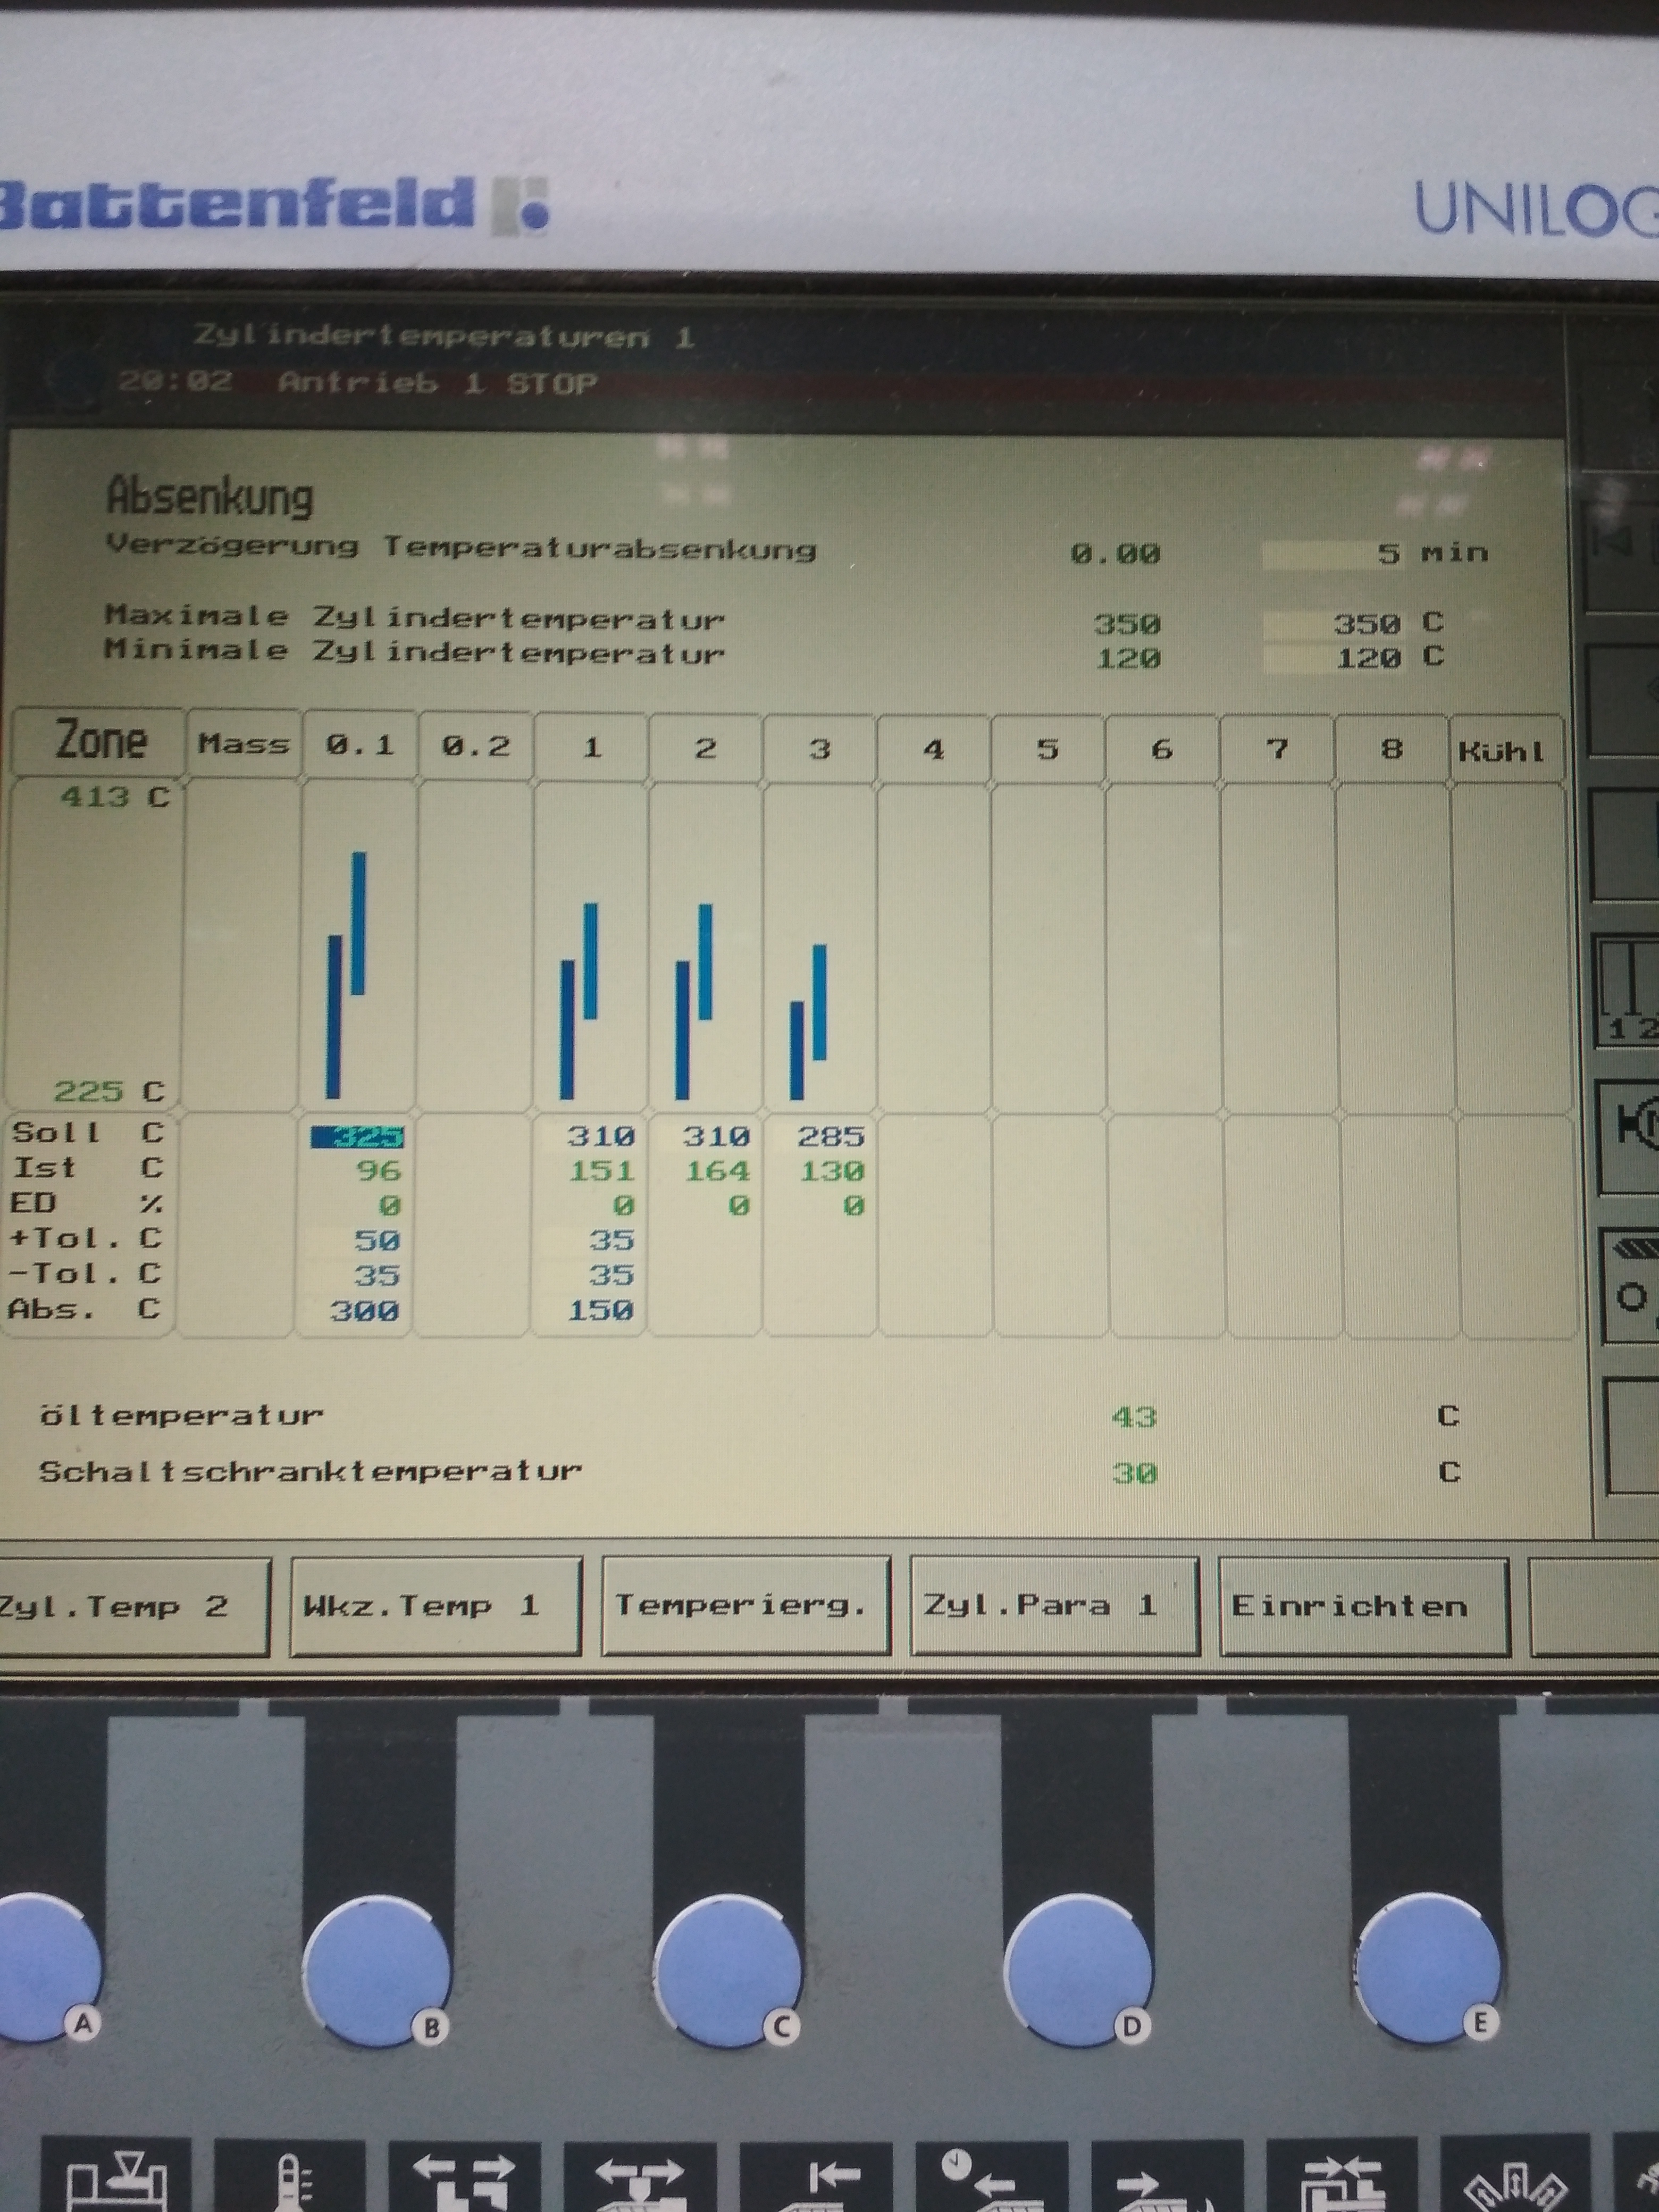Open the Zyl.Temp 2 page
Image resolution: width=1659 pixels, height=2212 pixels.
(125, 1606)
